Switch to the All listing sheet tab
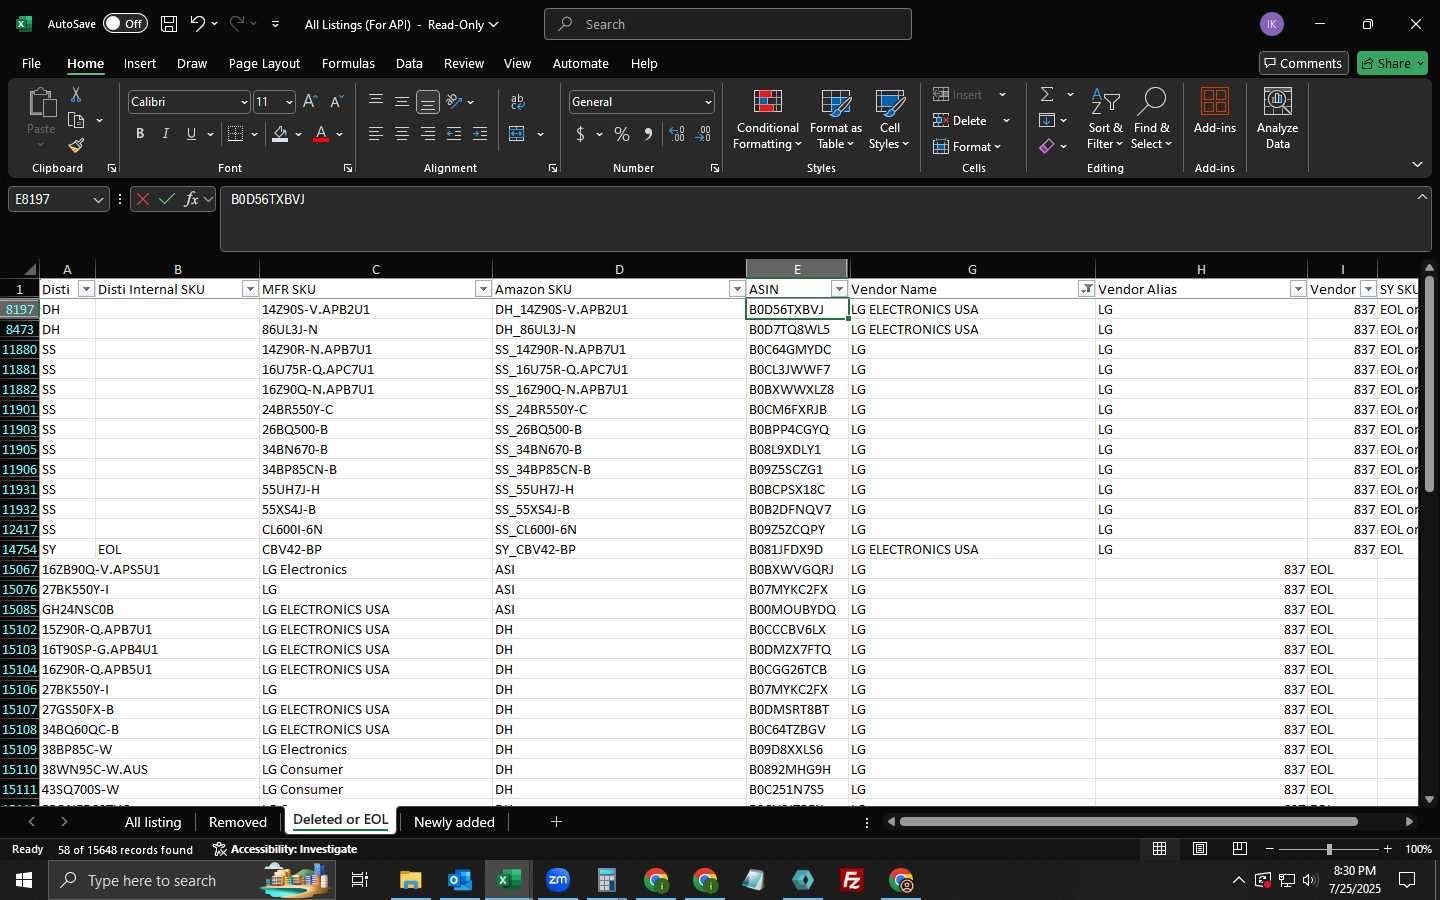The image size is (1440, 900). pos(153,822)
